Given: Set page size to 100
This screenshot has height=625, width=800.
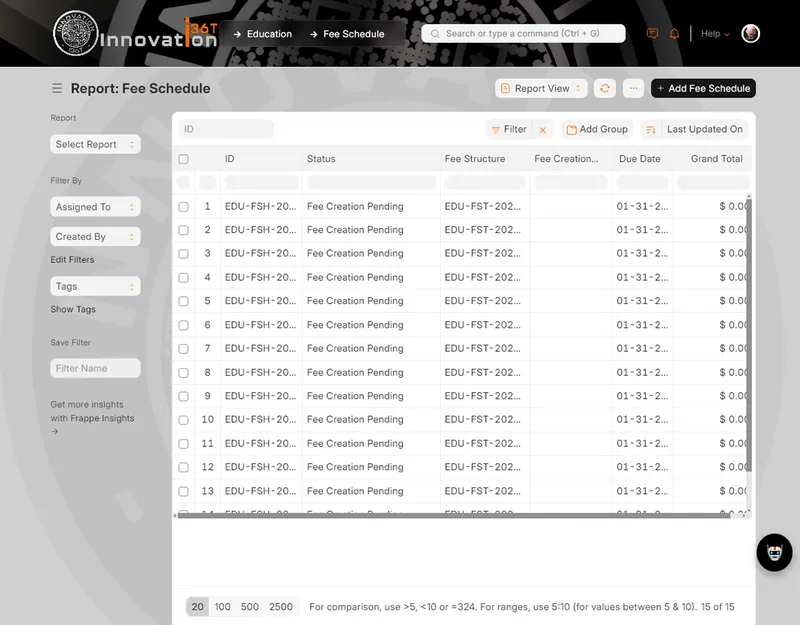Looking at the screenshot, I should (x=222, y=607).
